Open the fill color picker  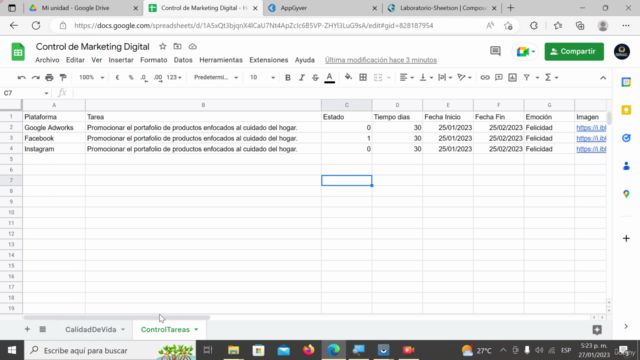(348, 77)
